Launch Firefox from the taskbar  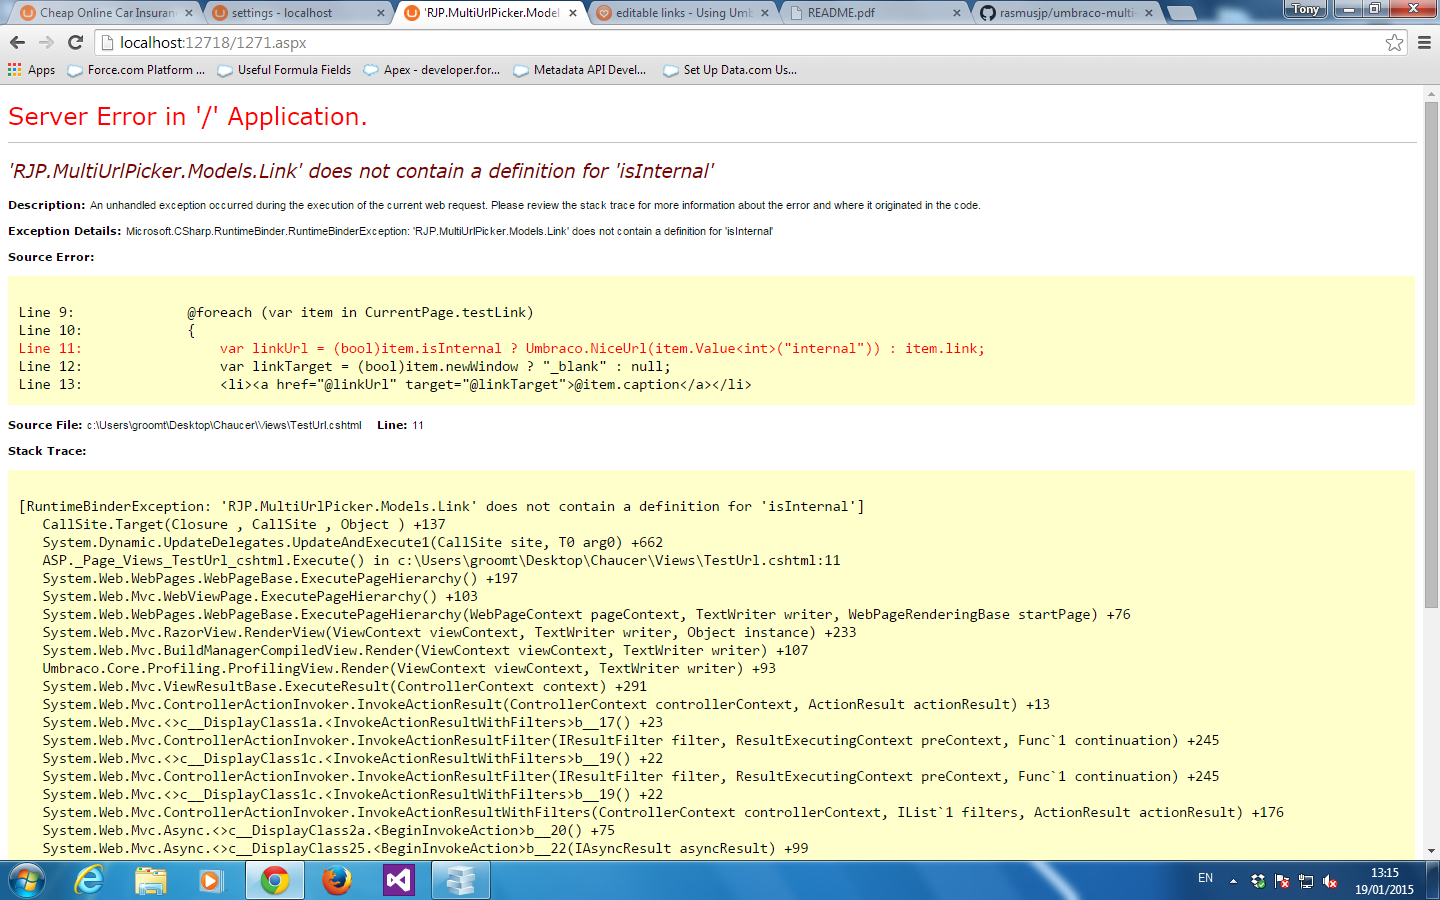point(337,881)
